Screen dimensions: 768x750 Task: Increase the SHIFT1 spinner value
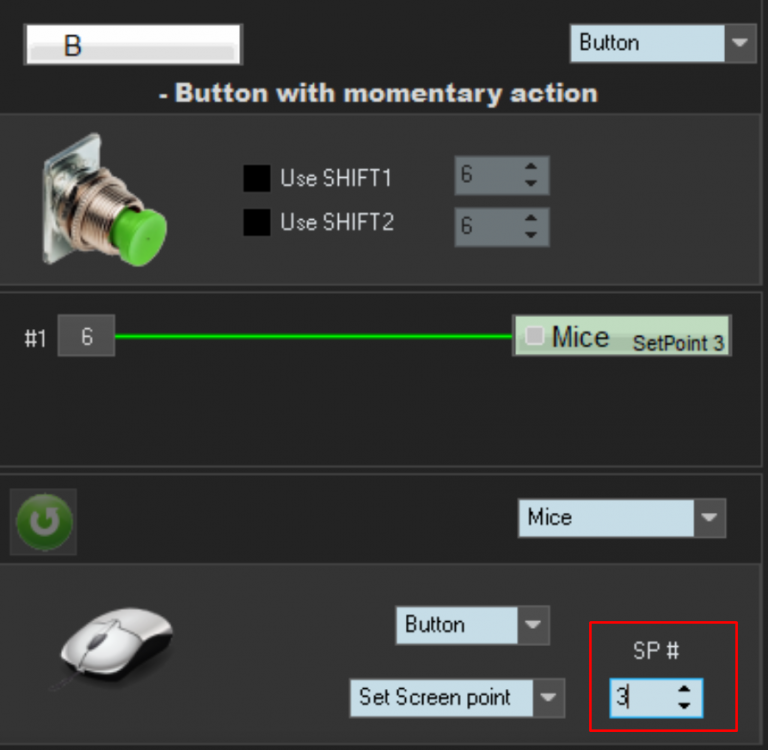[530, 169]
